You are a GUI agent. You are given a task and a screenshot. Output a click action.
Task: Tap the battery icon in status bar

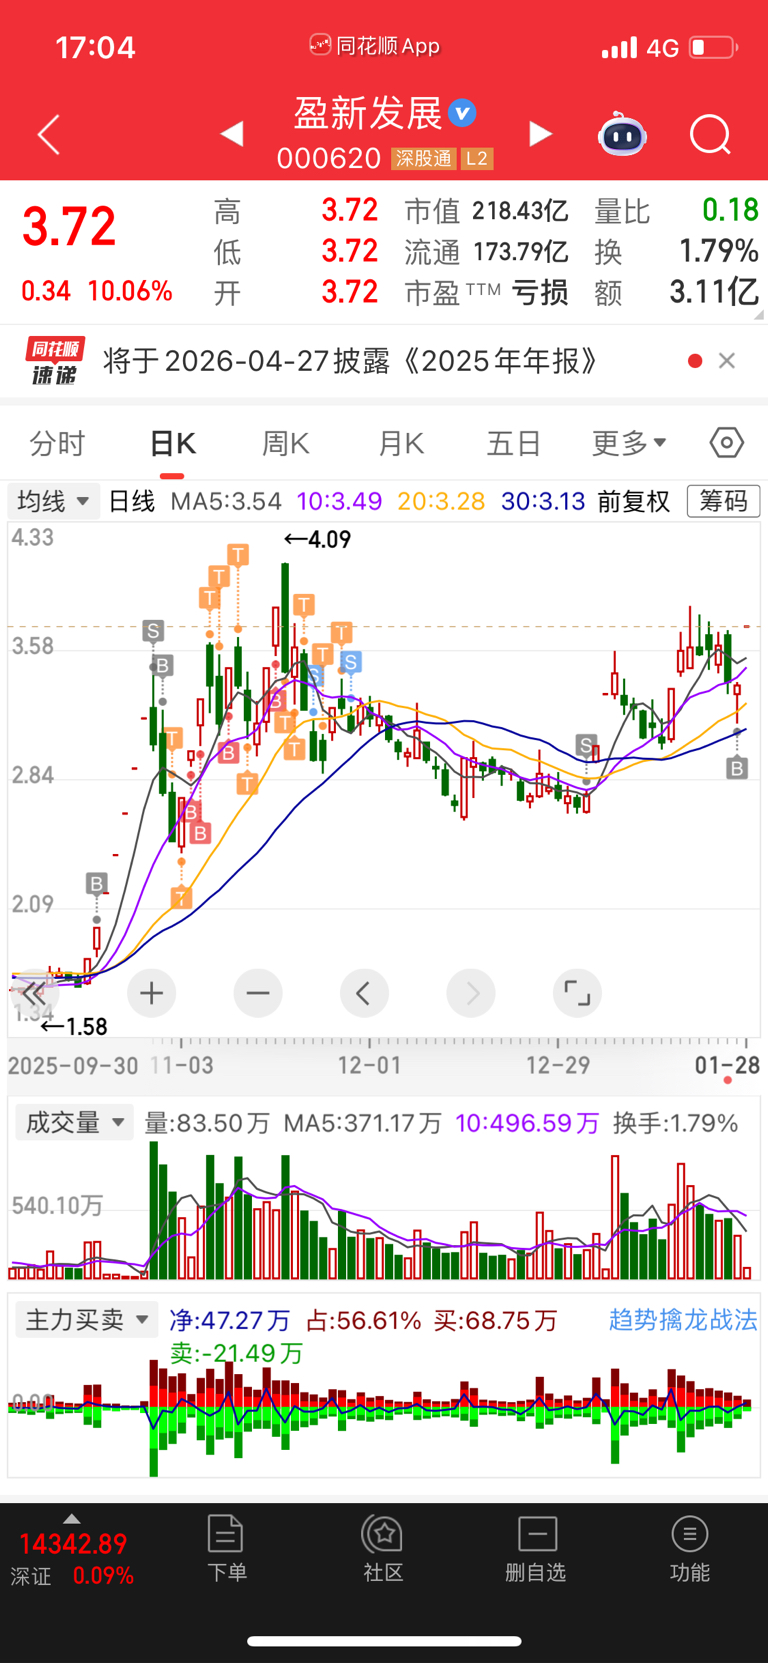point(712,47)
